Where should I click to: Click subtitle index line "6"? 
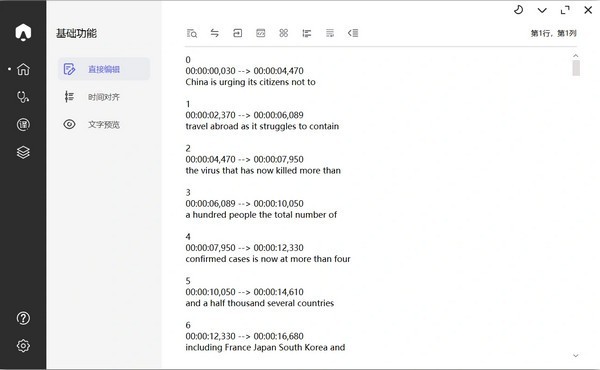click(x=188, y=325)
